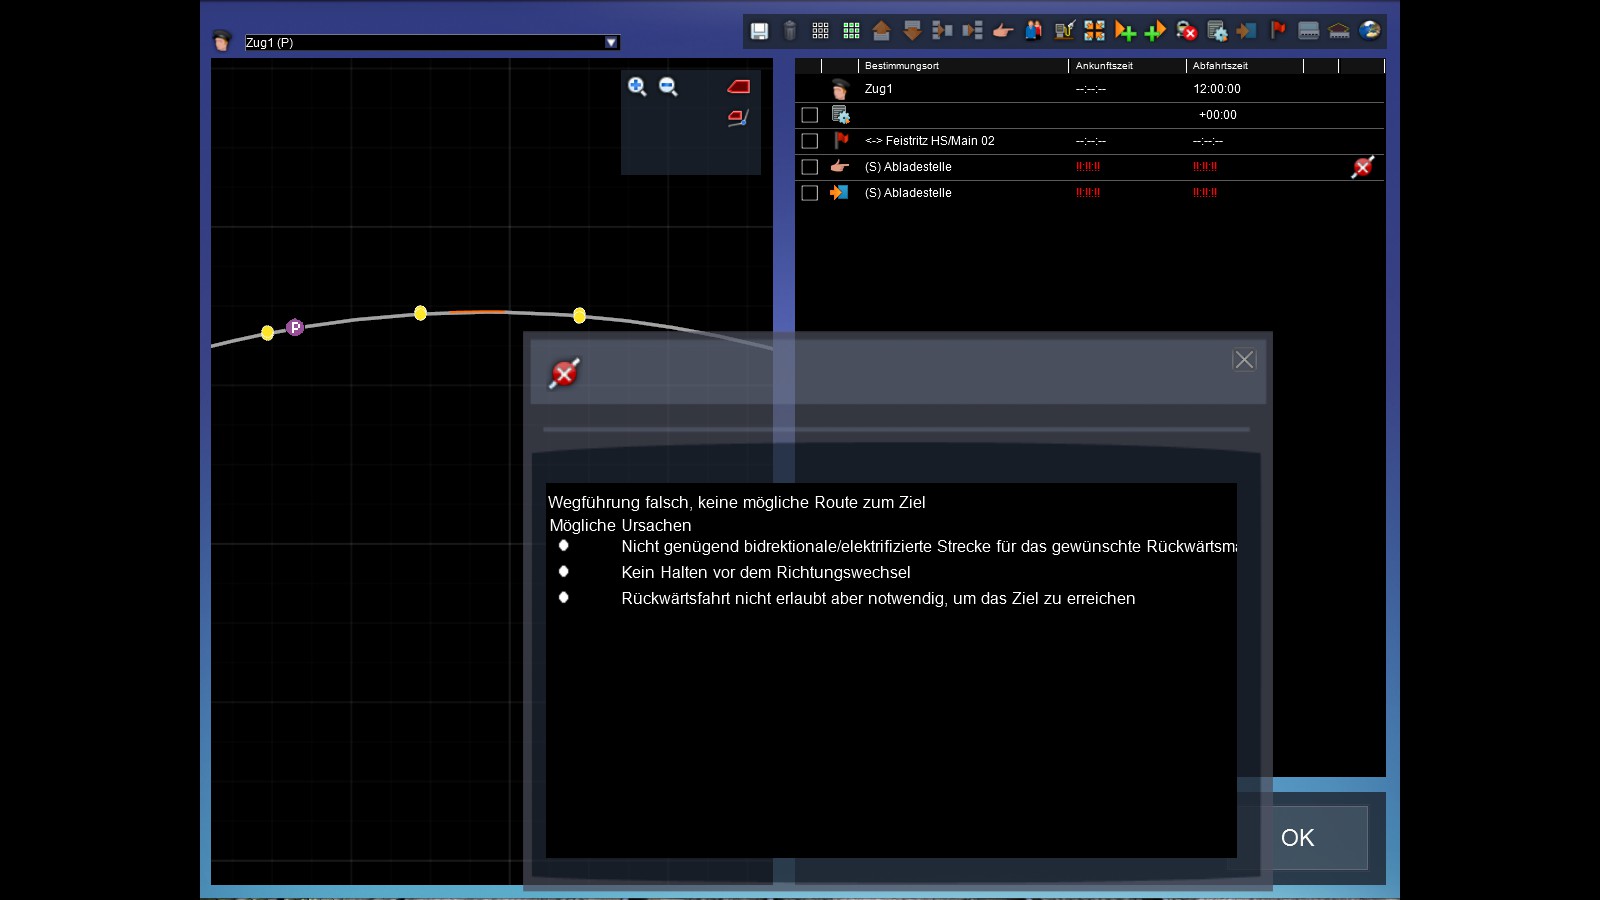
Task: Select the Abladestelle entry with arrow-box icon
Action: point(908,193)
